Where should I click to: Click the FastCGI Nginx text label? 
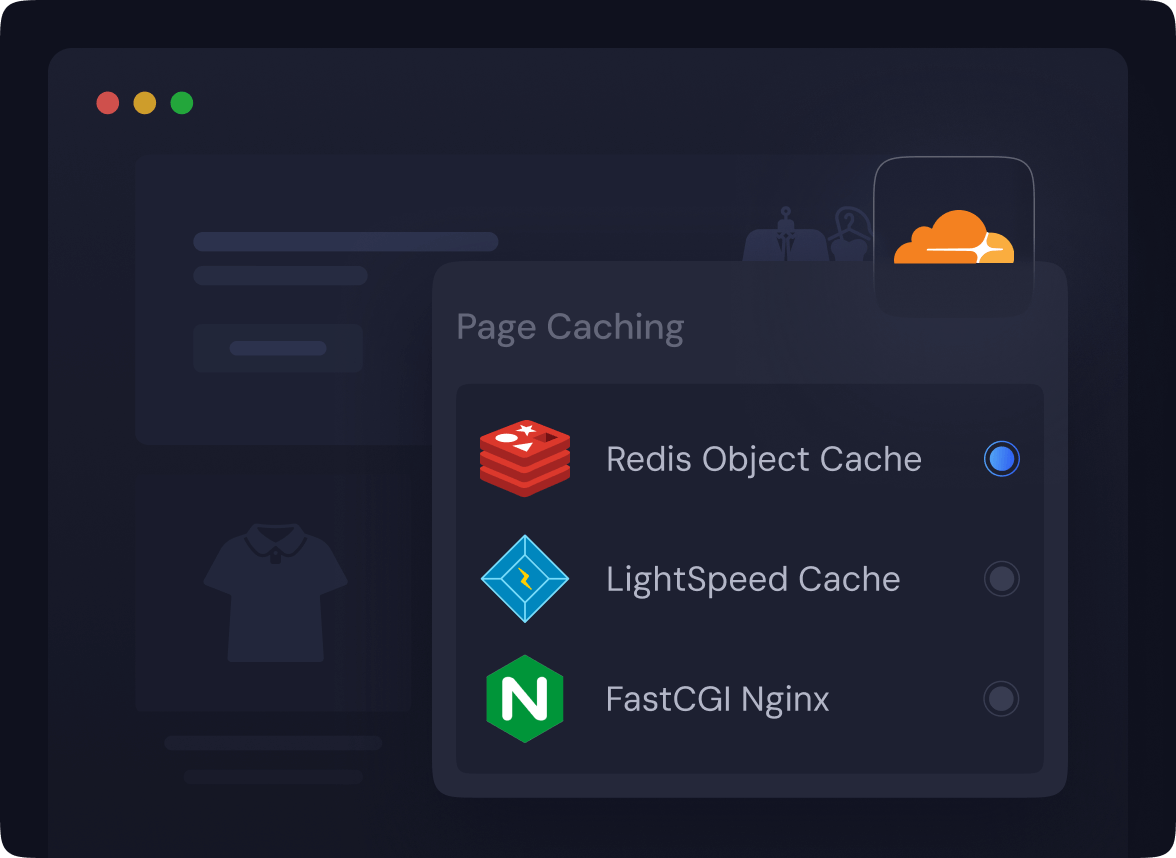(x=717, y=699)
